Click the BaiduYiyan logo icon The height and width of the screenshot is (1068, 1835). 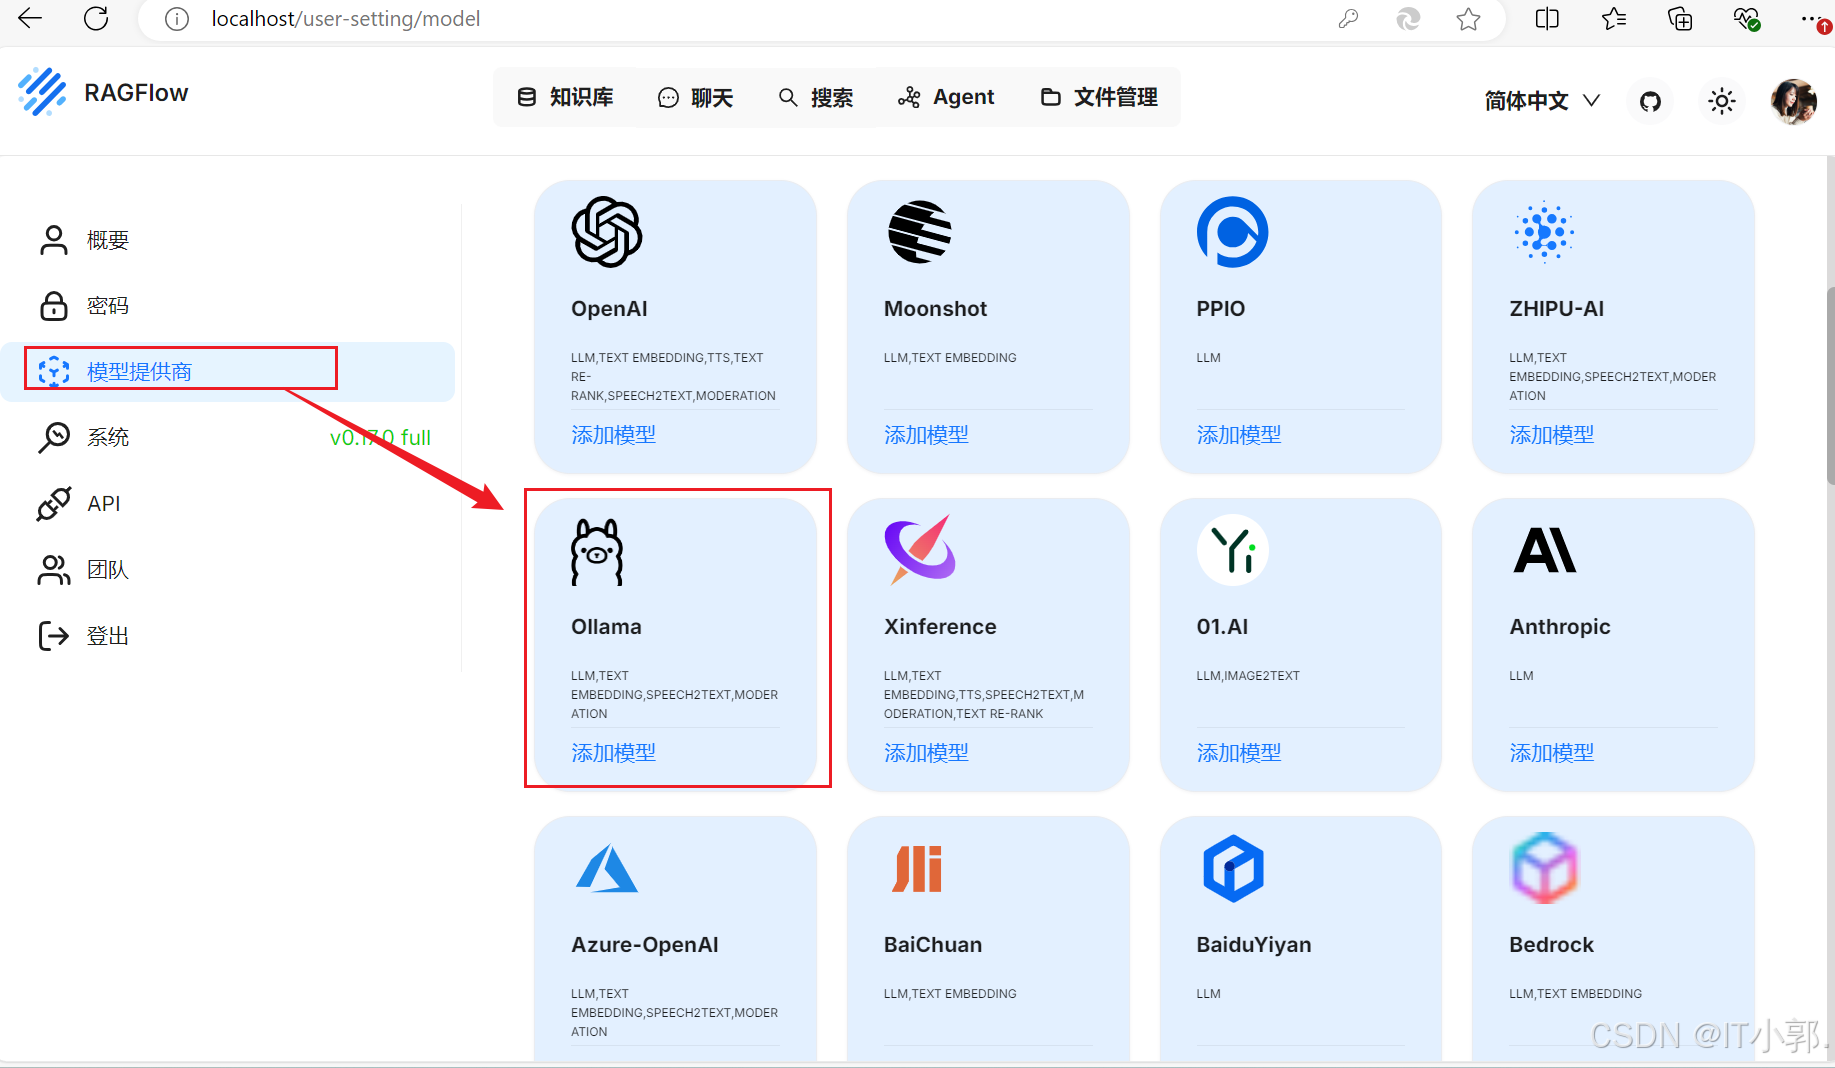[x=1233, y=868]
